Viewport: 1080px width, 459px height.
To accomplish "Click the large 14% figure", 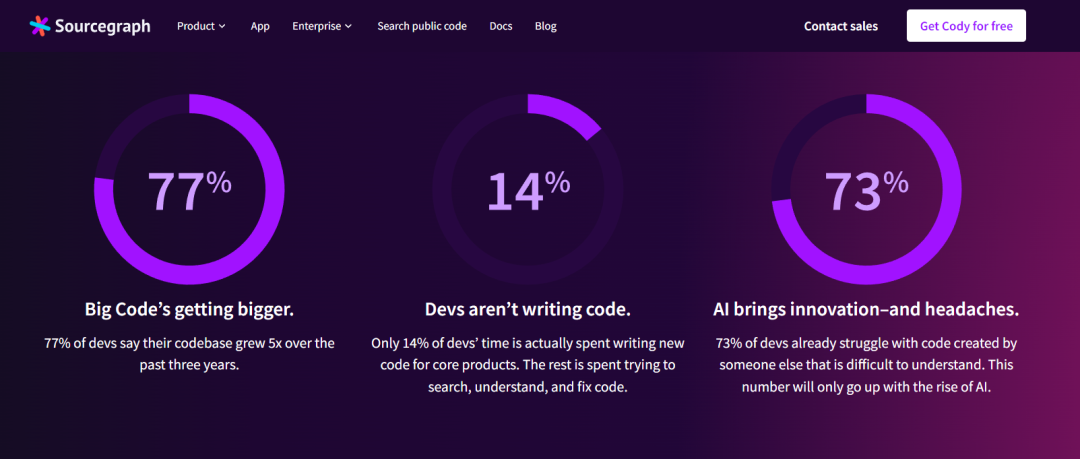I will (528, 190).
